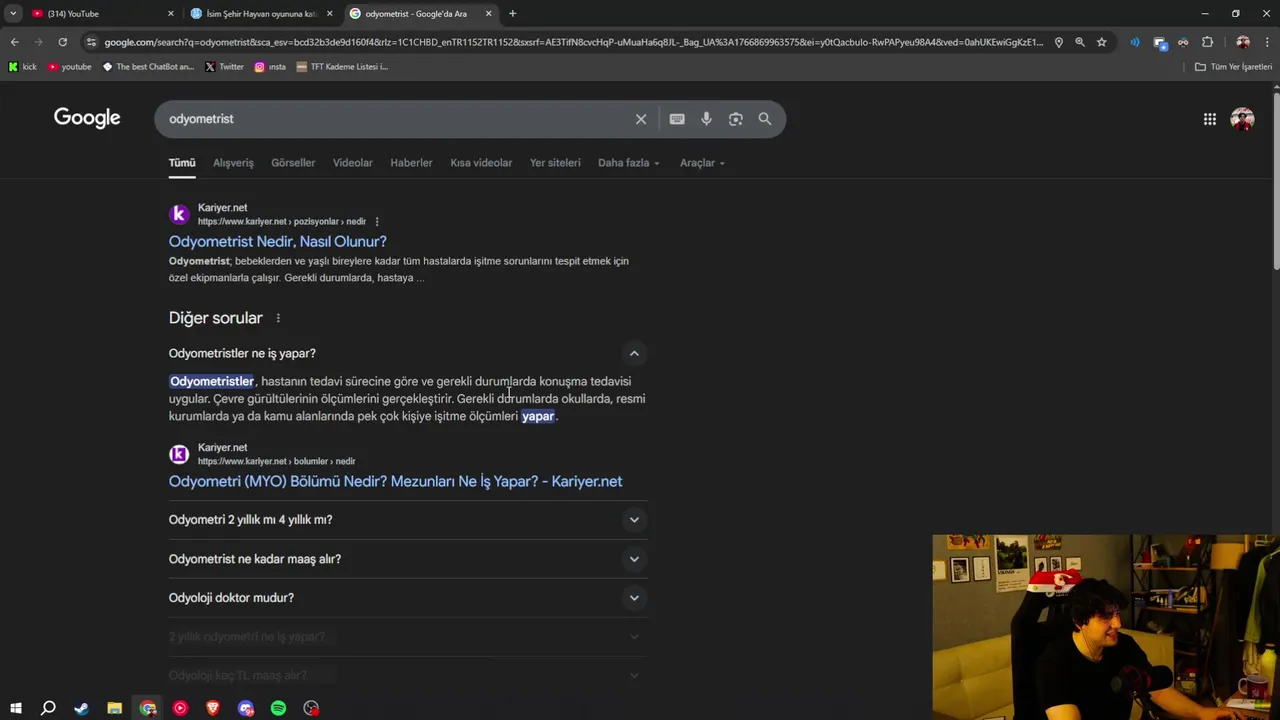
Task: Switch to the Haberler tab
Action: pos(411,163)
